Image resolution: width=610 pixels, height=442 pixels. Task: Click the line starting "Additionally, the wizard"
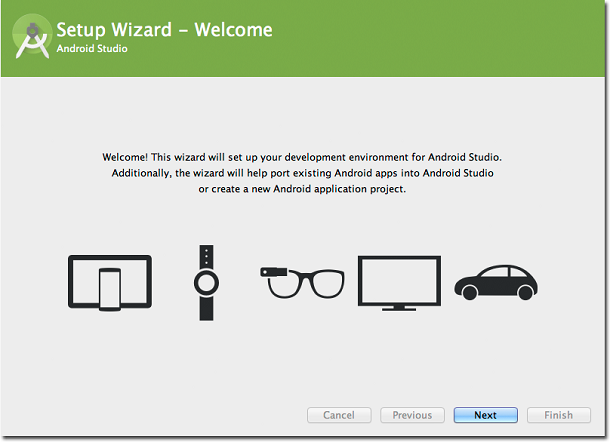coord(302,173)
